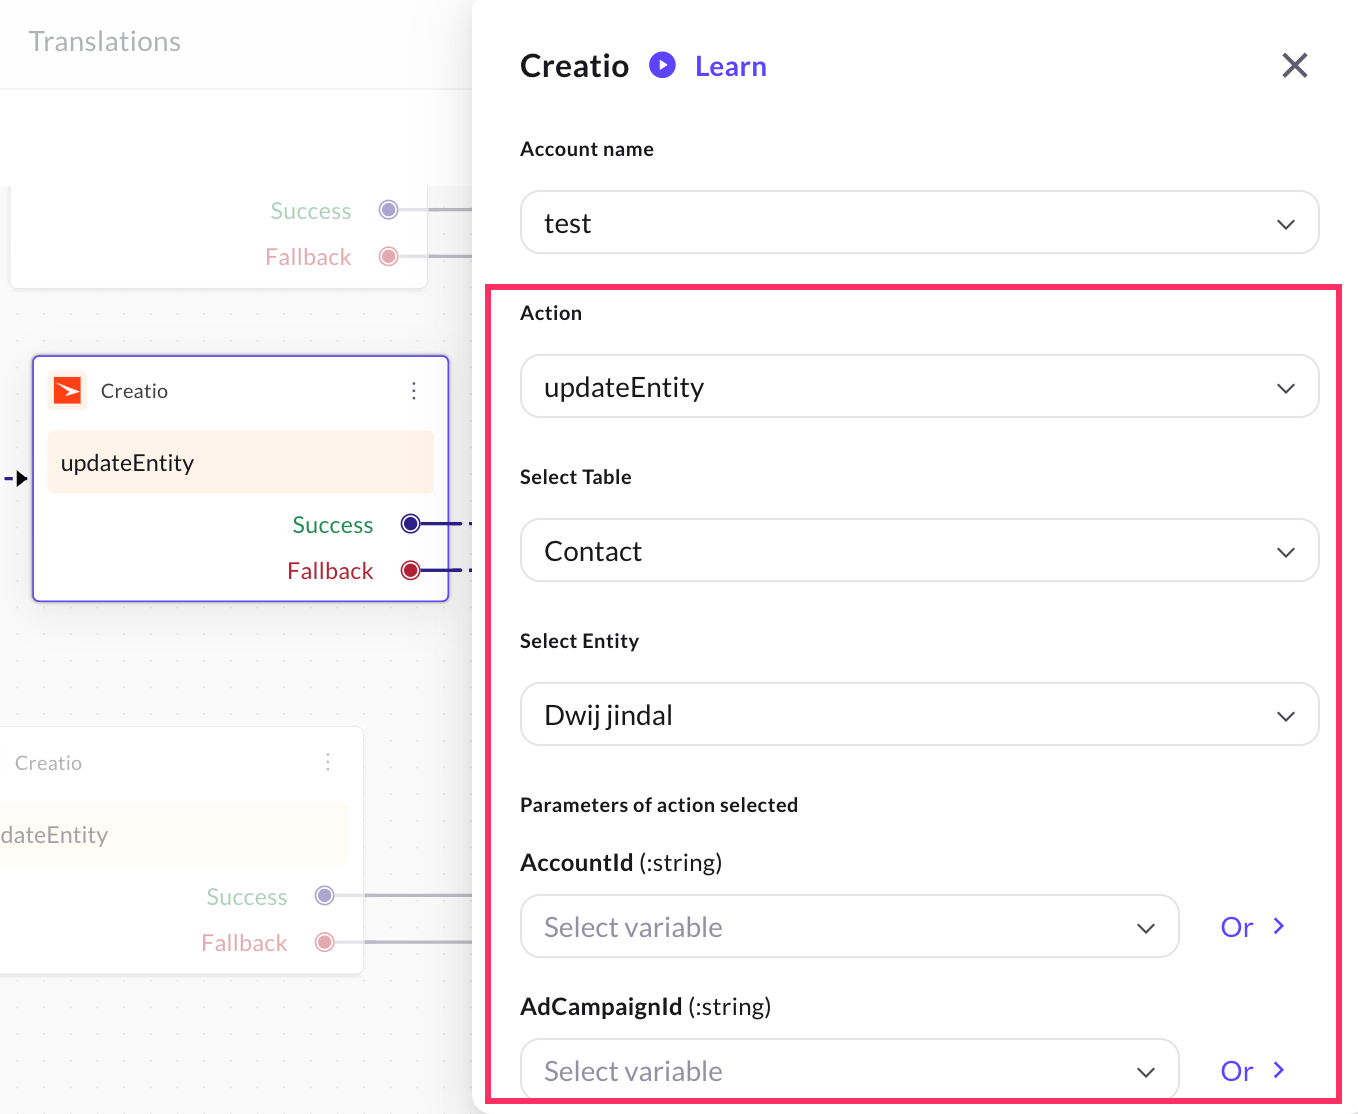Click Fallback connector of selected Creatio node
1358x1114 pixels.
point(410,571)
